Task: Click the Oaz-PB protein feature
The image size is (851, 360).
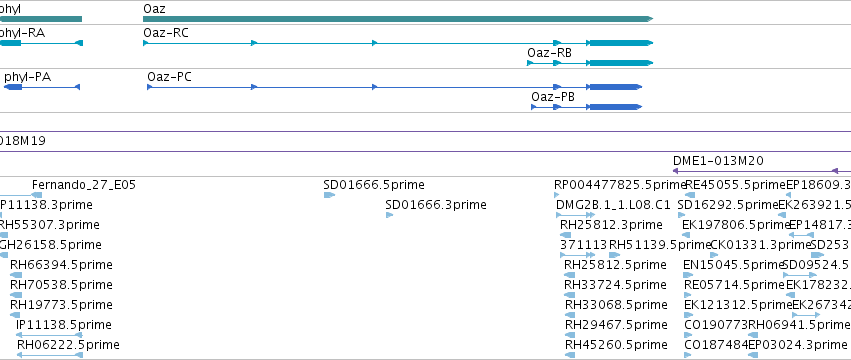Action: (x=586, y=107)
